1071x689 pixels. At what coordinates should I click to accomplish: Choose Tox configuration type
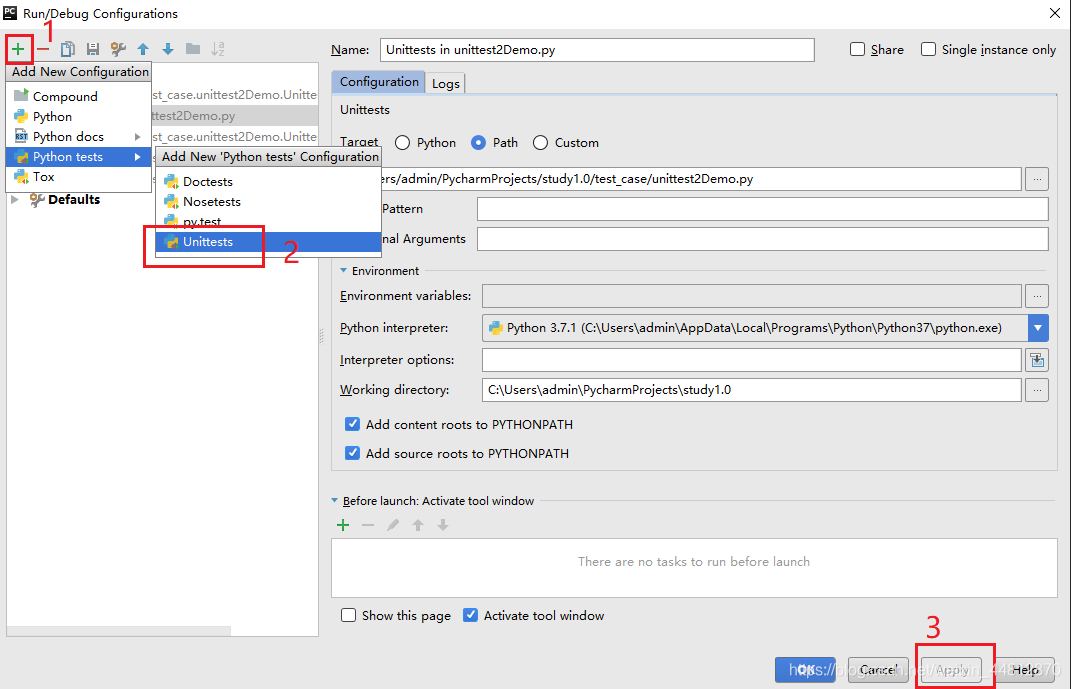(79, 177)
